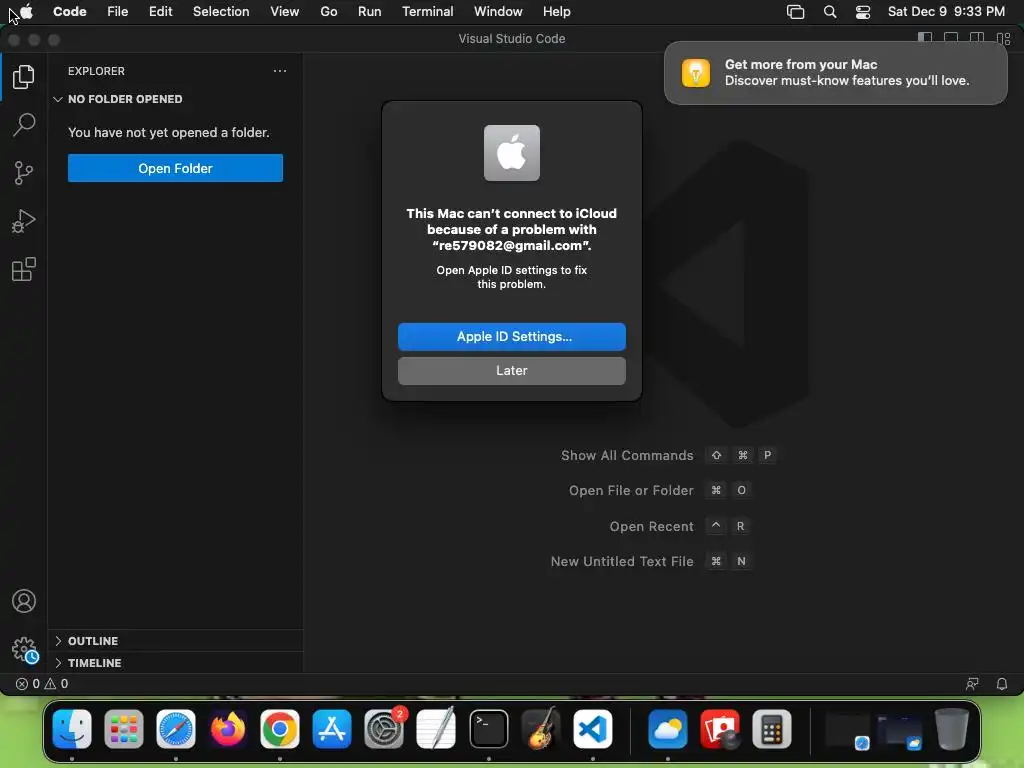Open the Apple menu
The width and height of the screenshot is (1024, 768).
pos(26,11)
